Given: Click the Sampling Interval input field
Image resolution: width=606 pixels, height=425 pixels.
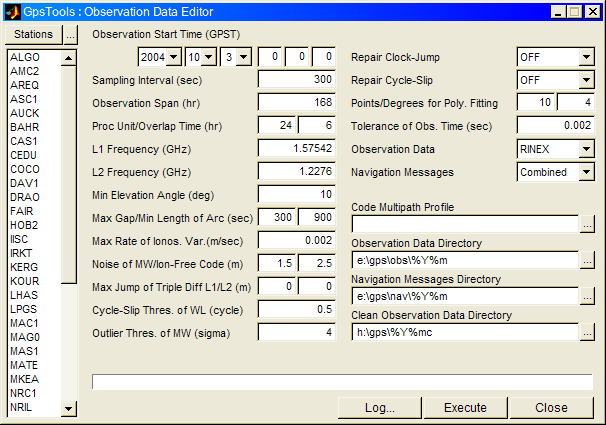Looking at the screenshot, I should click(x=297, y=80).
